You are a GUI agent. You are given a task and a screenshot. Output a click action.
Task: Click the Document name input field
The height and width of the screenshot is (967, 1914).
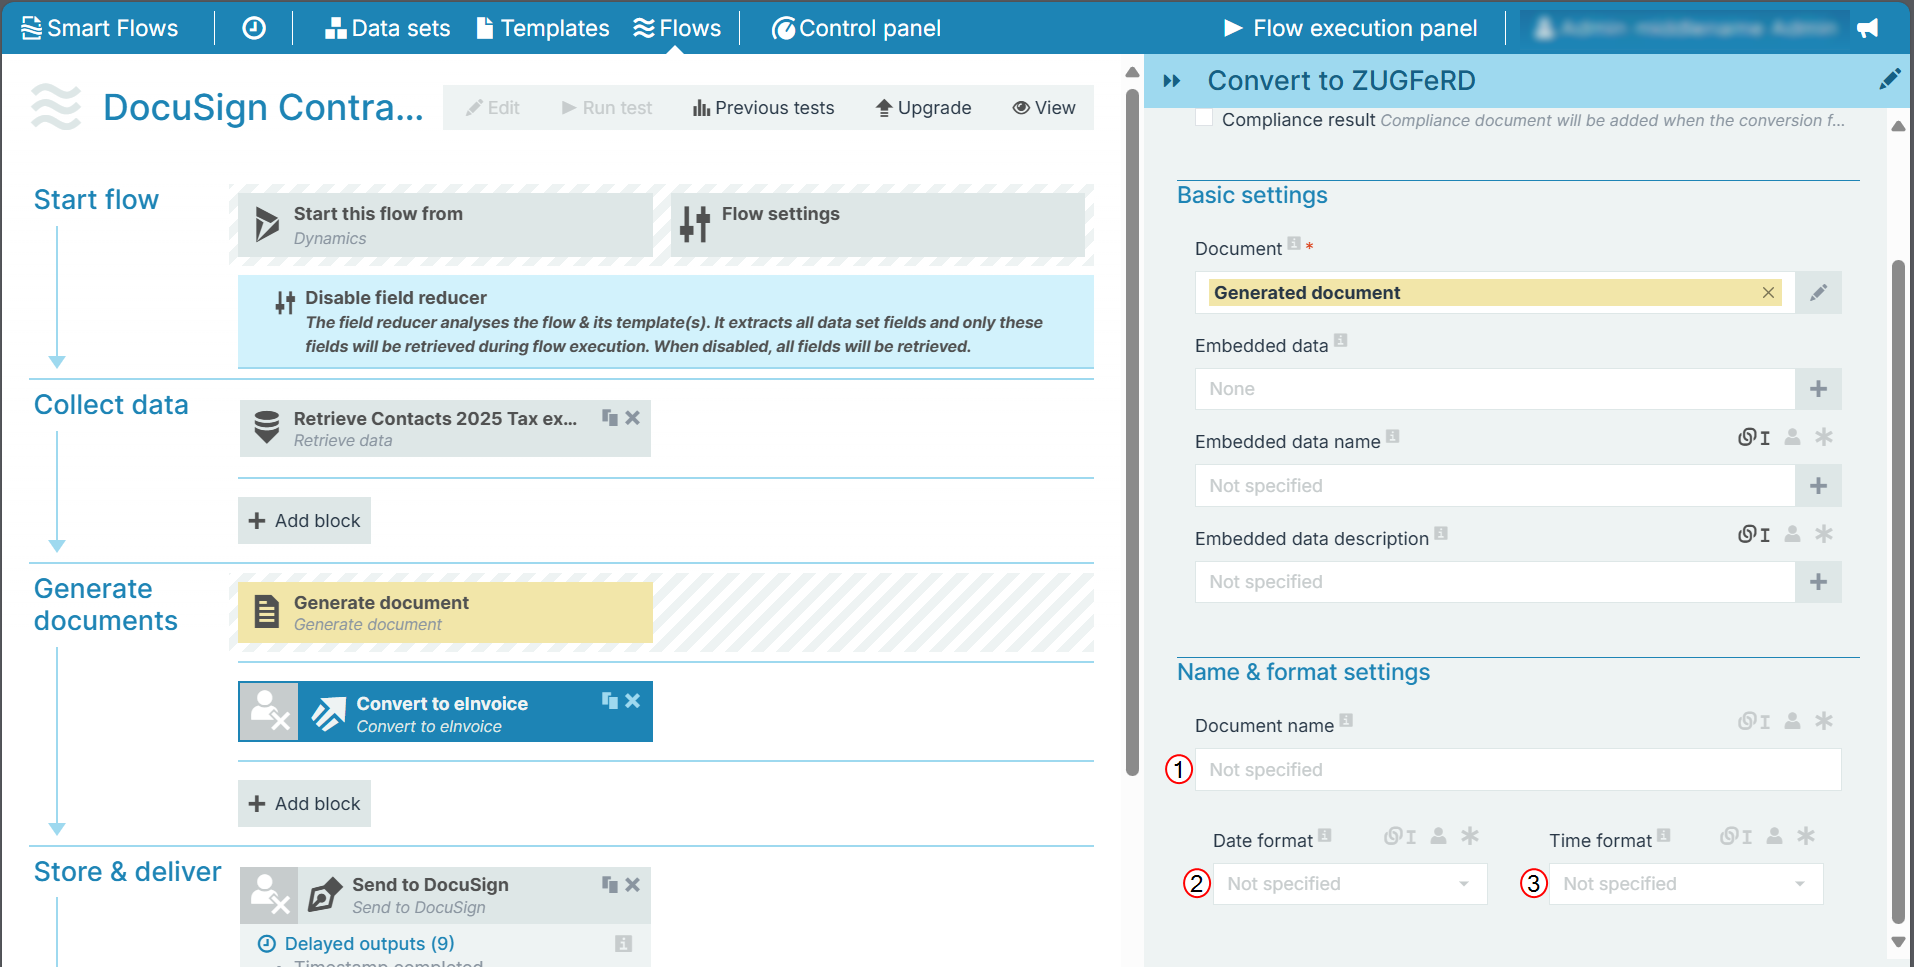click(x=1518, y=770)
